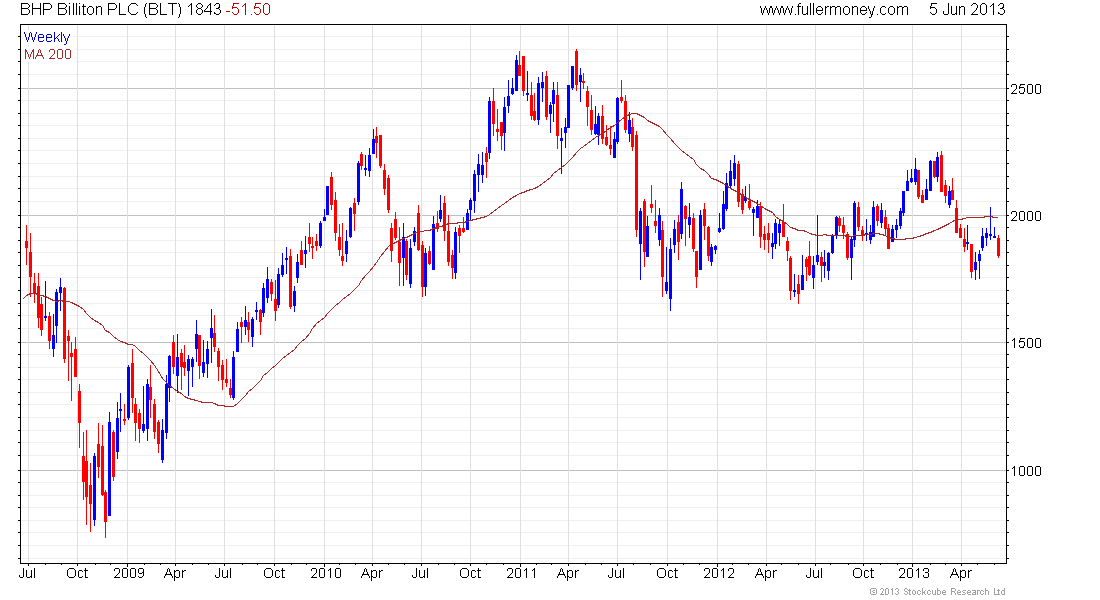Click the blue Weekly legend label

(x=47, y=37)
